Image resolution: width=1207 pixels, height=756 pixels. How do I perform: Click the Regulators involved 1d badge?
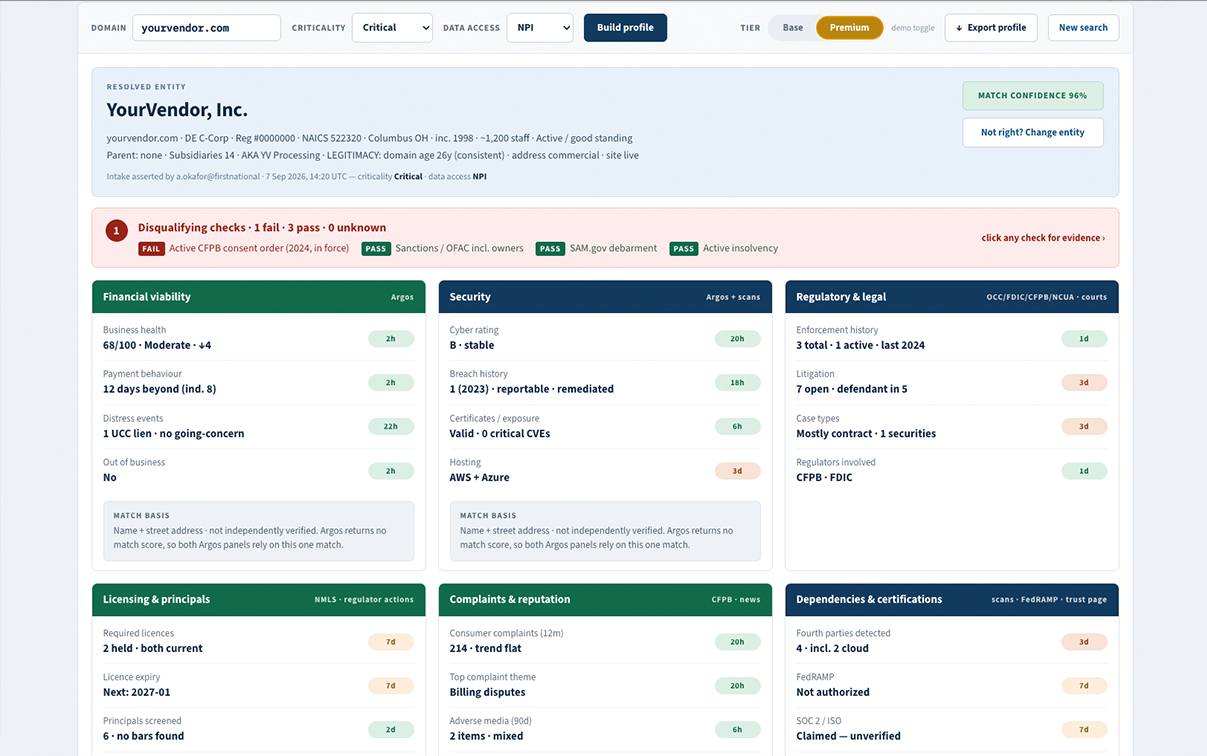[1084, 470]
